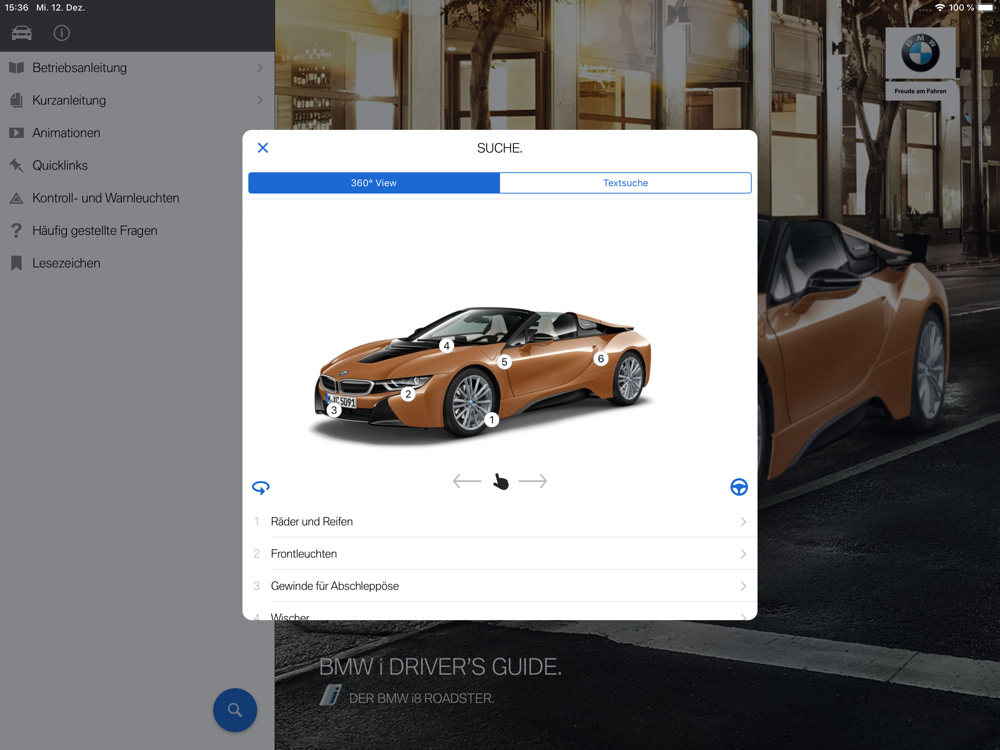Tap the Animationen play icon

tap(17, 133)
